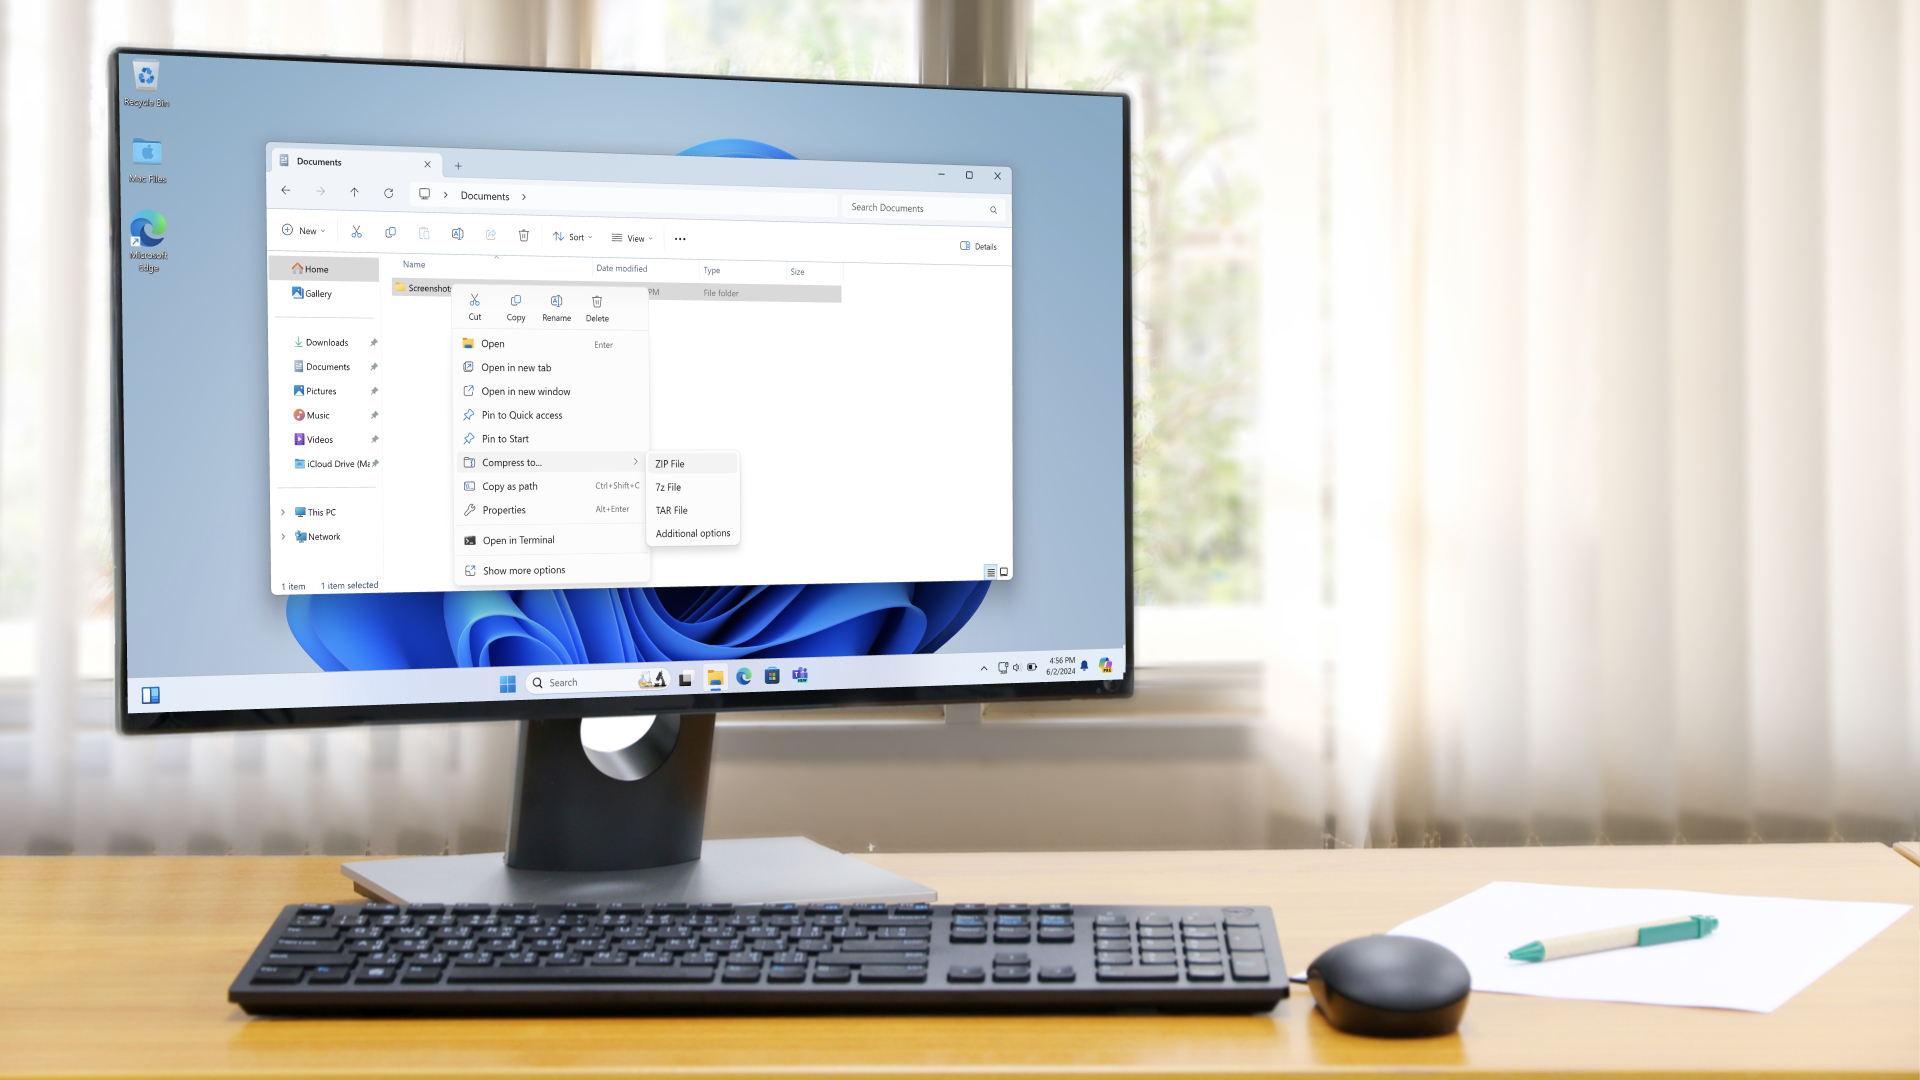Screen dimensions: 1920x1080
Task: Click the Delete icon in toolbar
Action: click(x=524, y=236)
